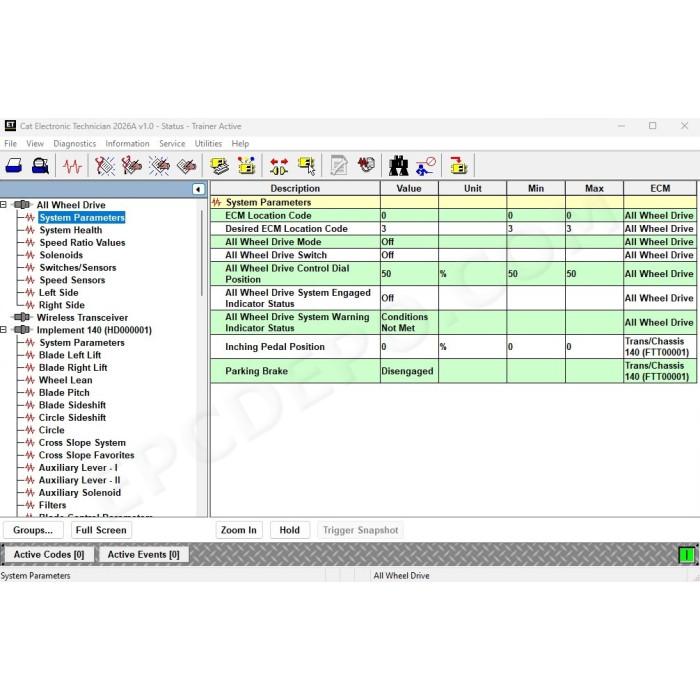Viewport: 700px width, 700px height.
Task: Select Speed Ratio Values in the tree
Action: [x=82, y=242]
